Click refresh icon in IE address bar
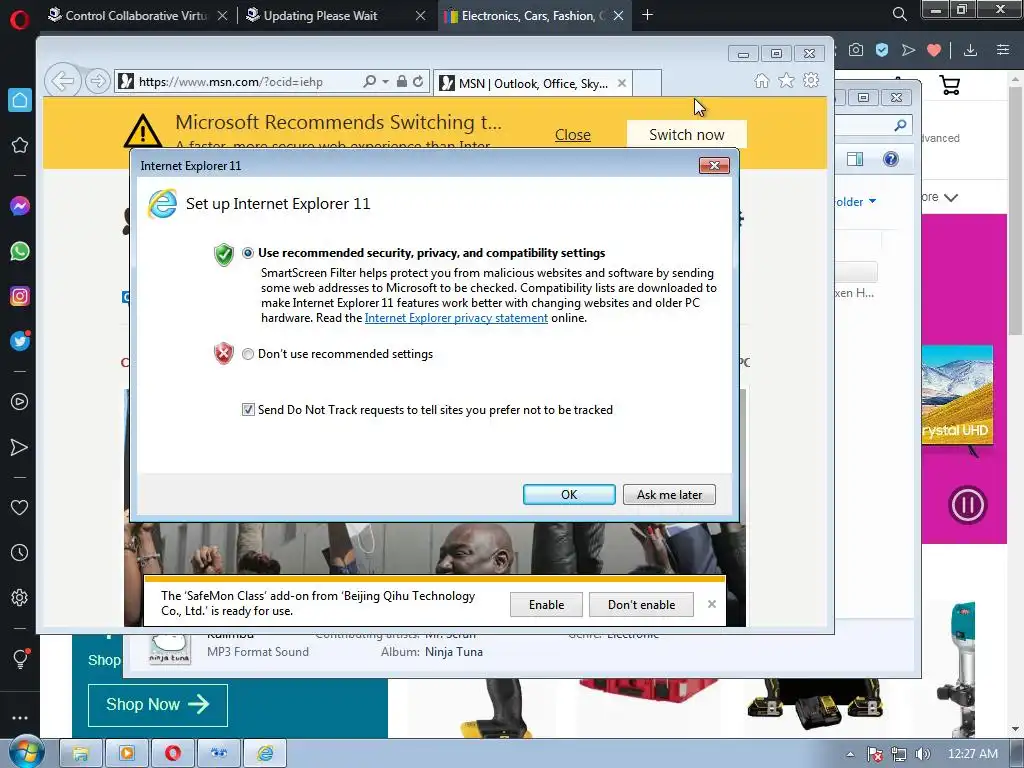1024x768 pixels. pos(418,82)
